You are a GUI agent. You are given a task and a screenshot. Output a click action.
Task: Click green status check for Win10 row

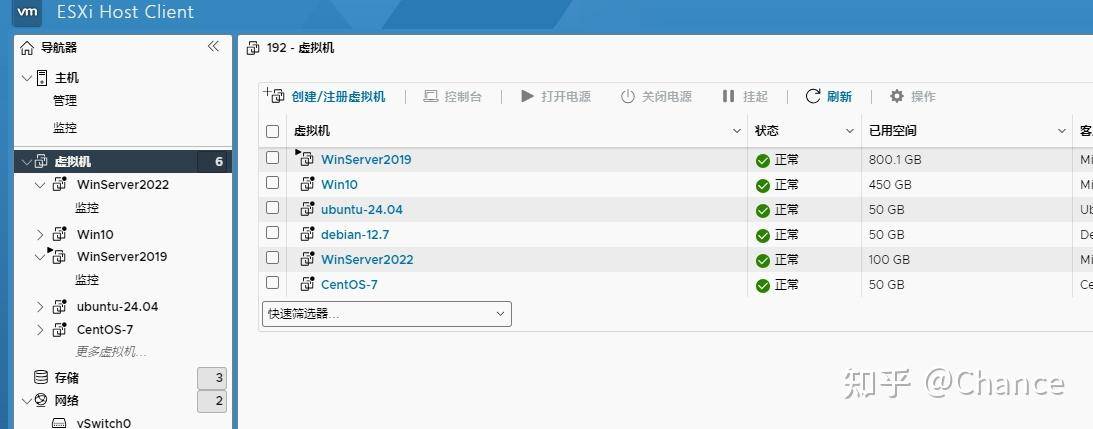pyautogui.click(x=763, y=186)
